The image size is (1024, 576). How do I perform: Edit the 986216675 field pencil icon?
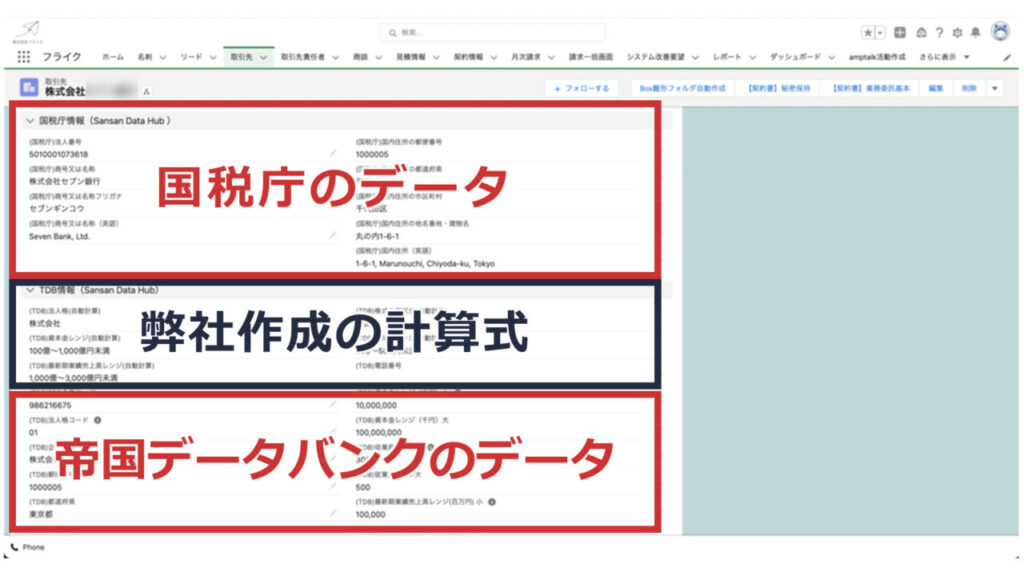point(332,404)
